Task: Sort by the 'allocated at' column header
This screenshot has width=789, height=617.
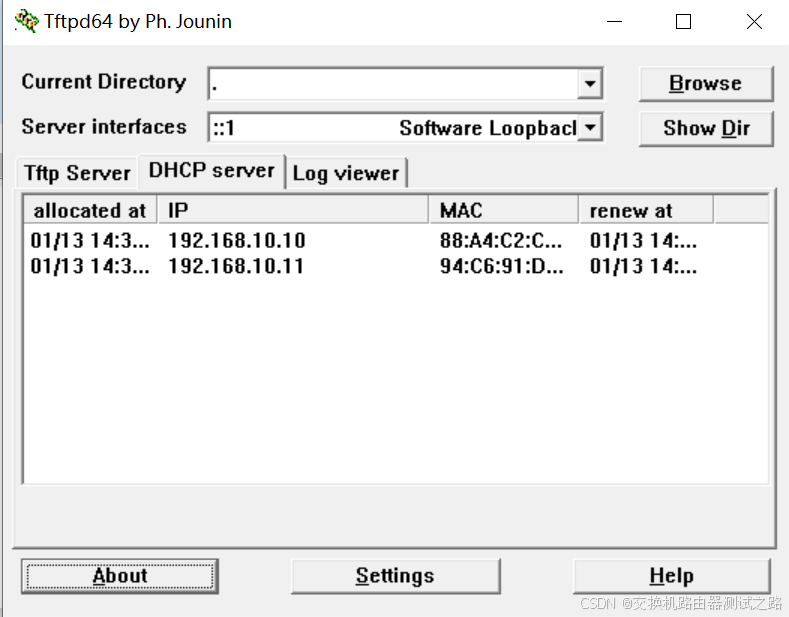Action: 90,210
